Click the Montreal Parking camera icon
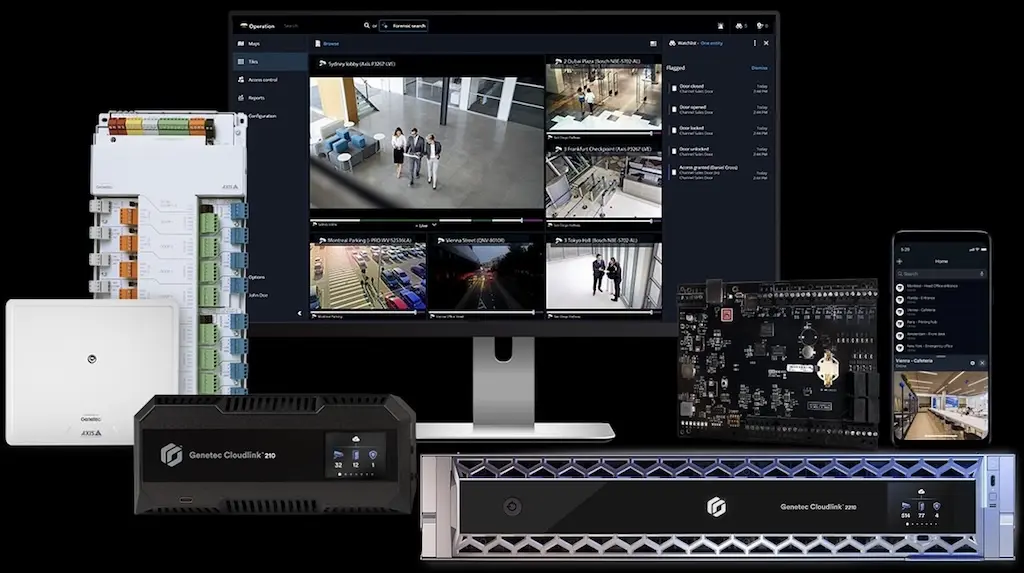 322,241
